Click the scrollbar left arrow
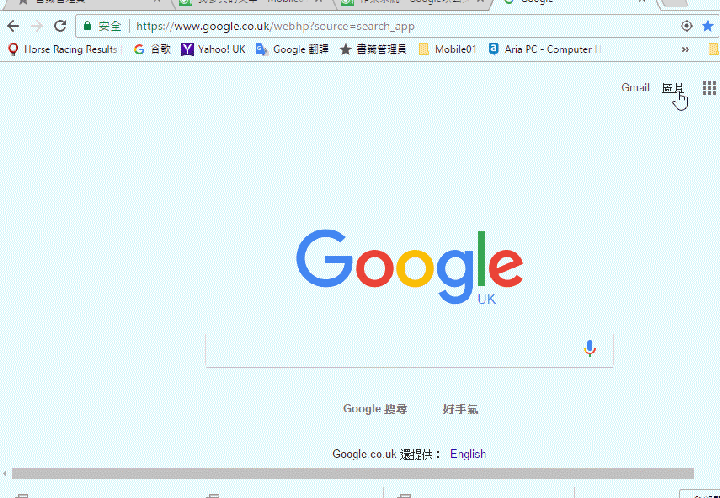Viewport: 720px width, 498px height. (5, 473)
